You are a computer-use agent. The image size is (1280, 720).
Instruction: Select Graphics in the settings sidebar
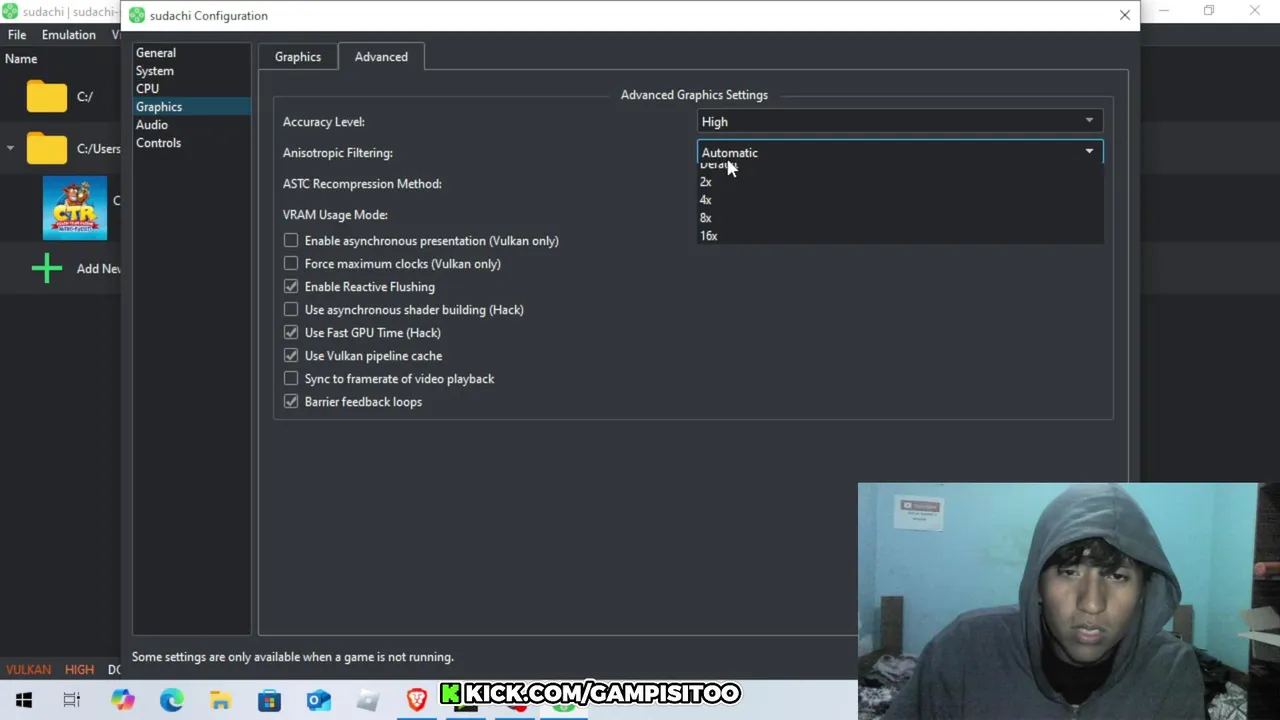pyautogui.click(x=191, y=107)
